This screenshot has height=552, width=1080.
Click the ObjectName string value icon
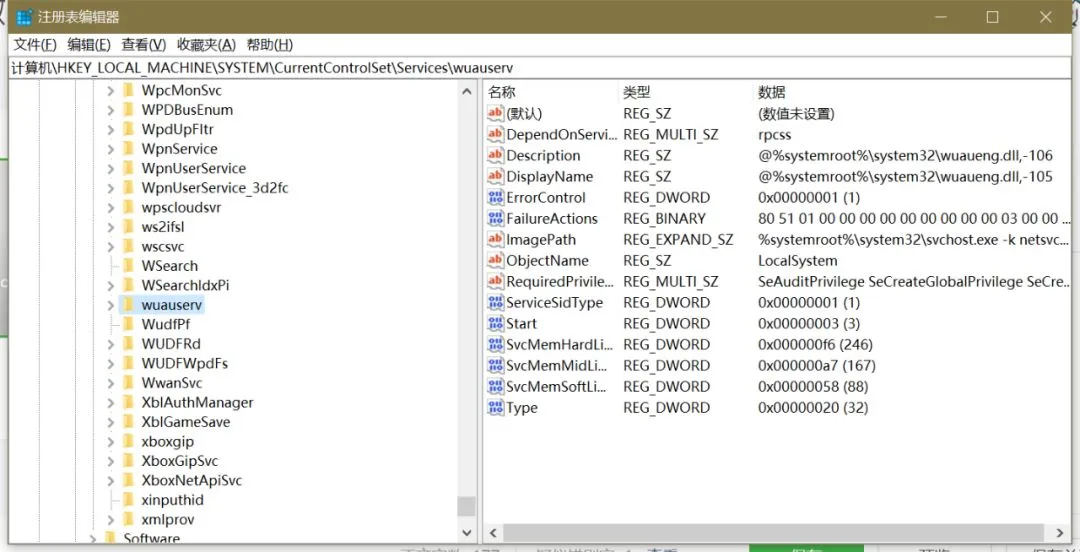(495, 260)
